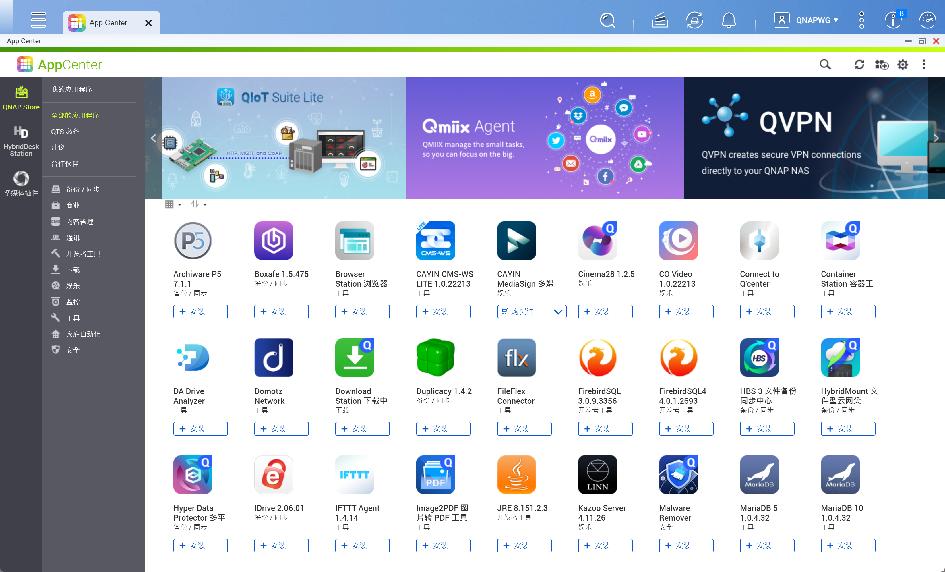Install the Archiware P5 app
The width and height of the screenshot is (945, 572).
(x=200, y=312)
